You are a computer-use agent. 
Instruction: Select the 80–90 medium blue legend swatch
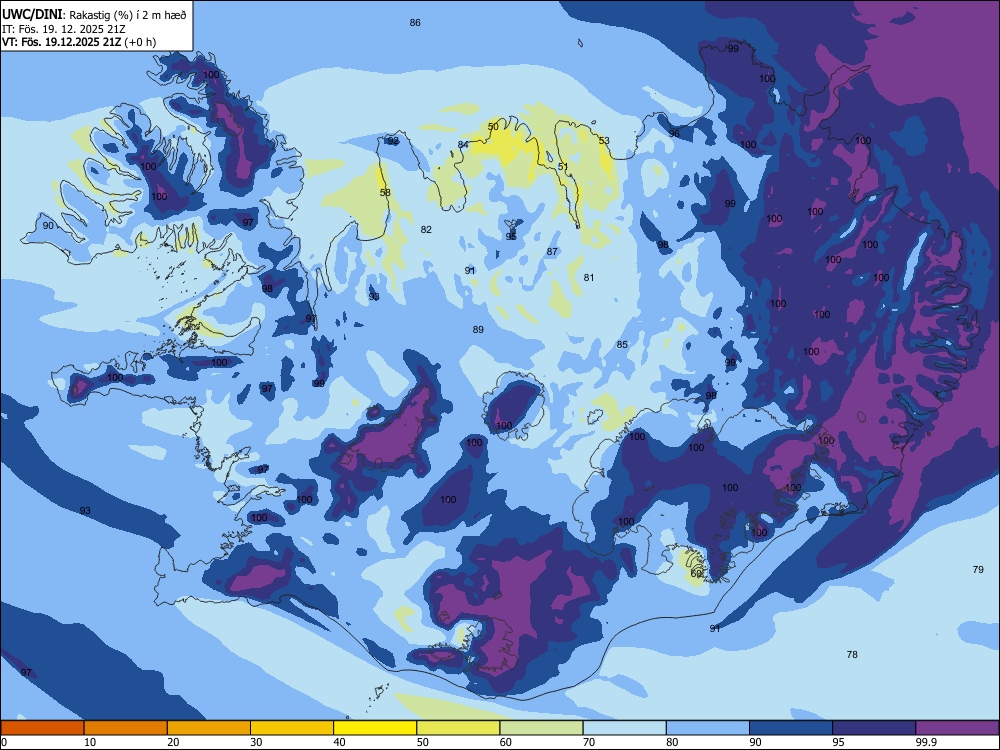[708, 728]
